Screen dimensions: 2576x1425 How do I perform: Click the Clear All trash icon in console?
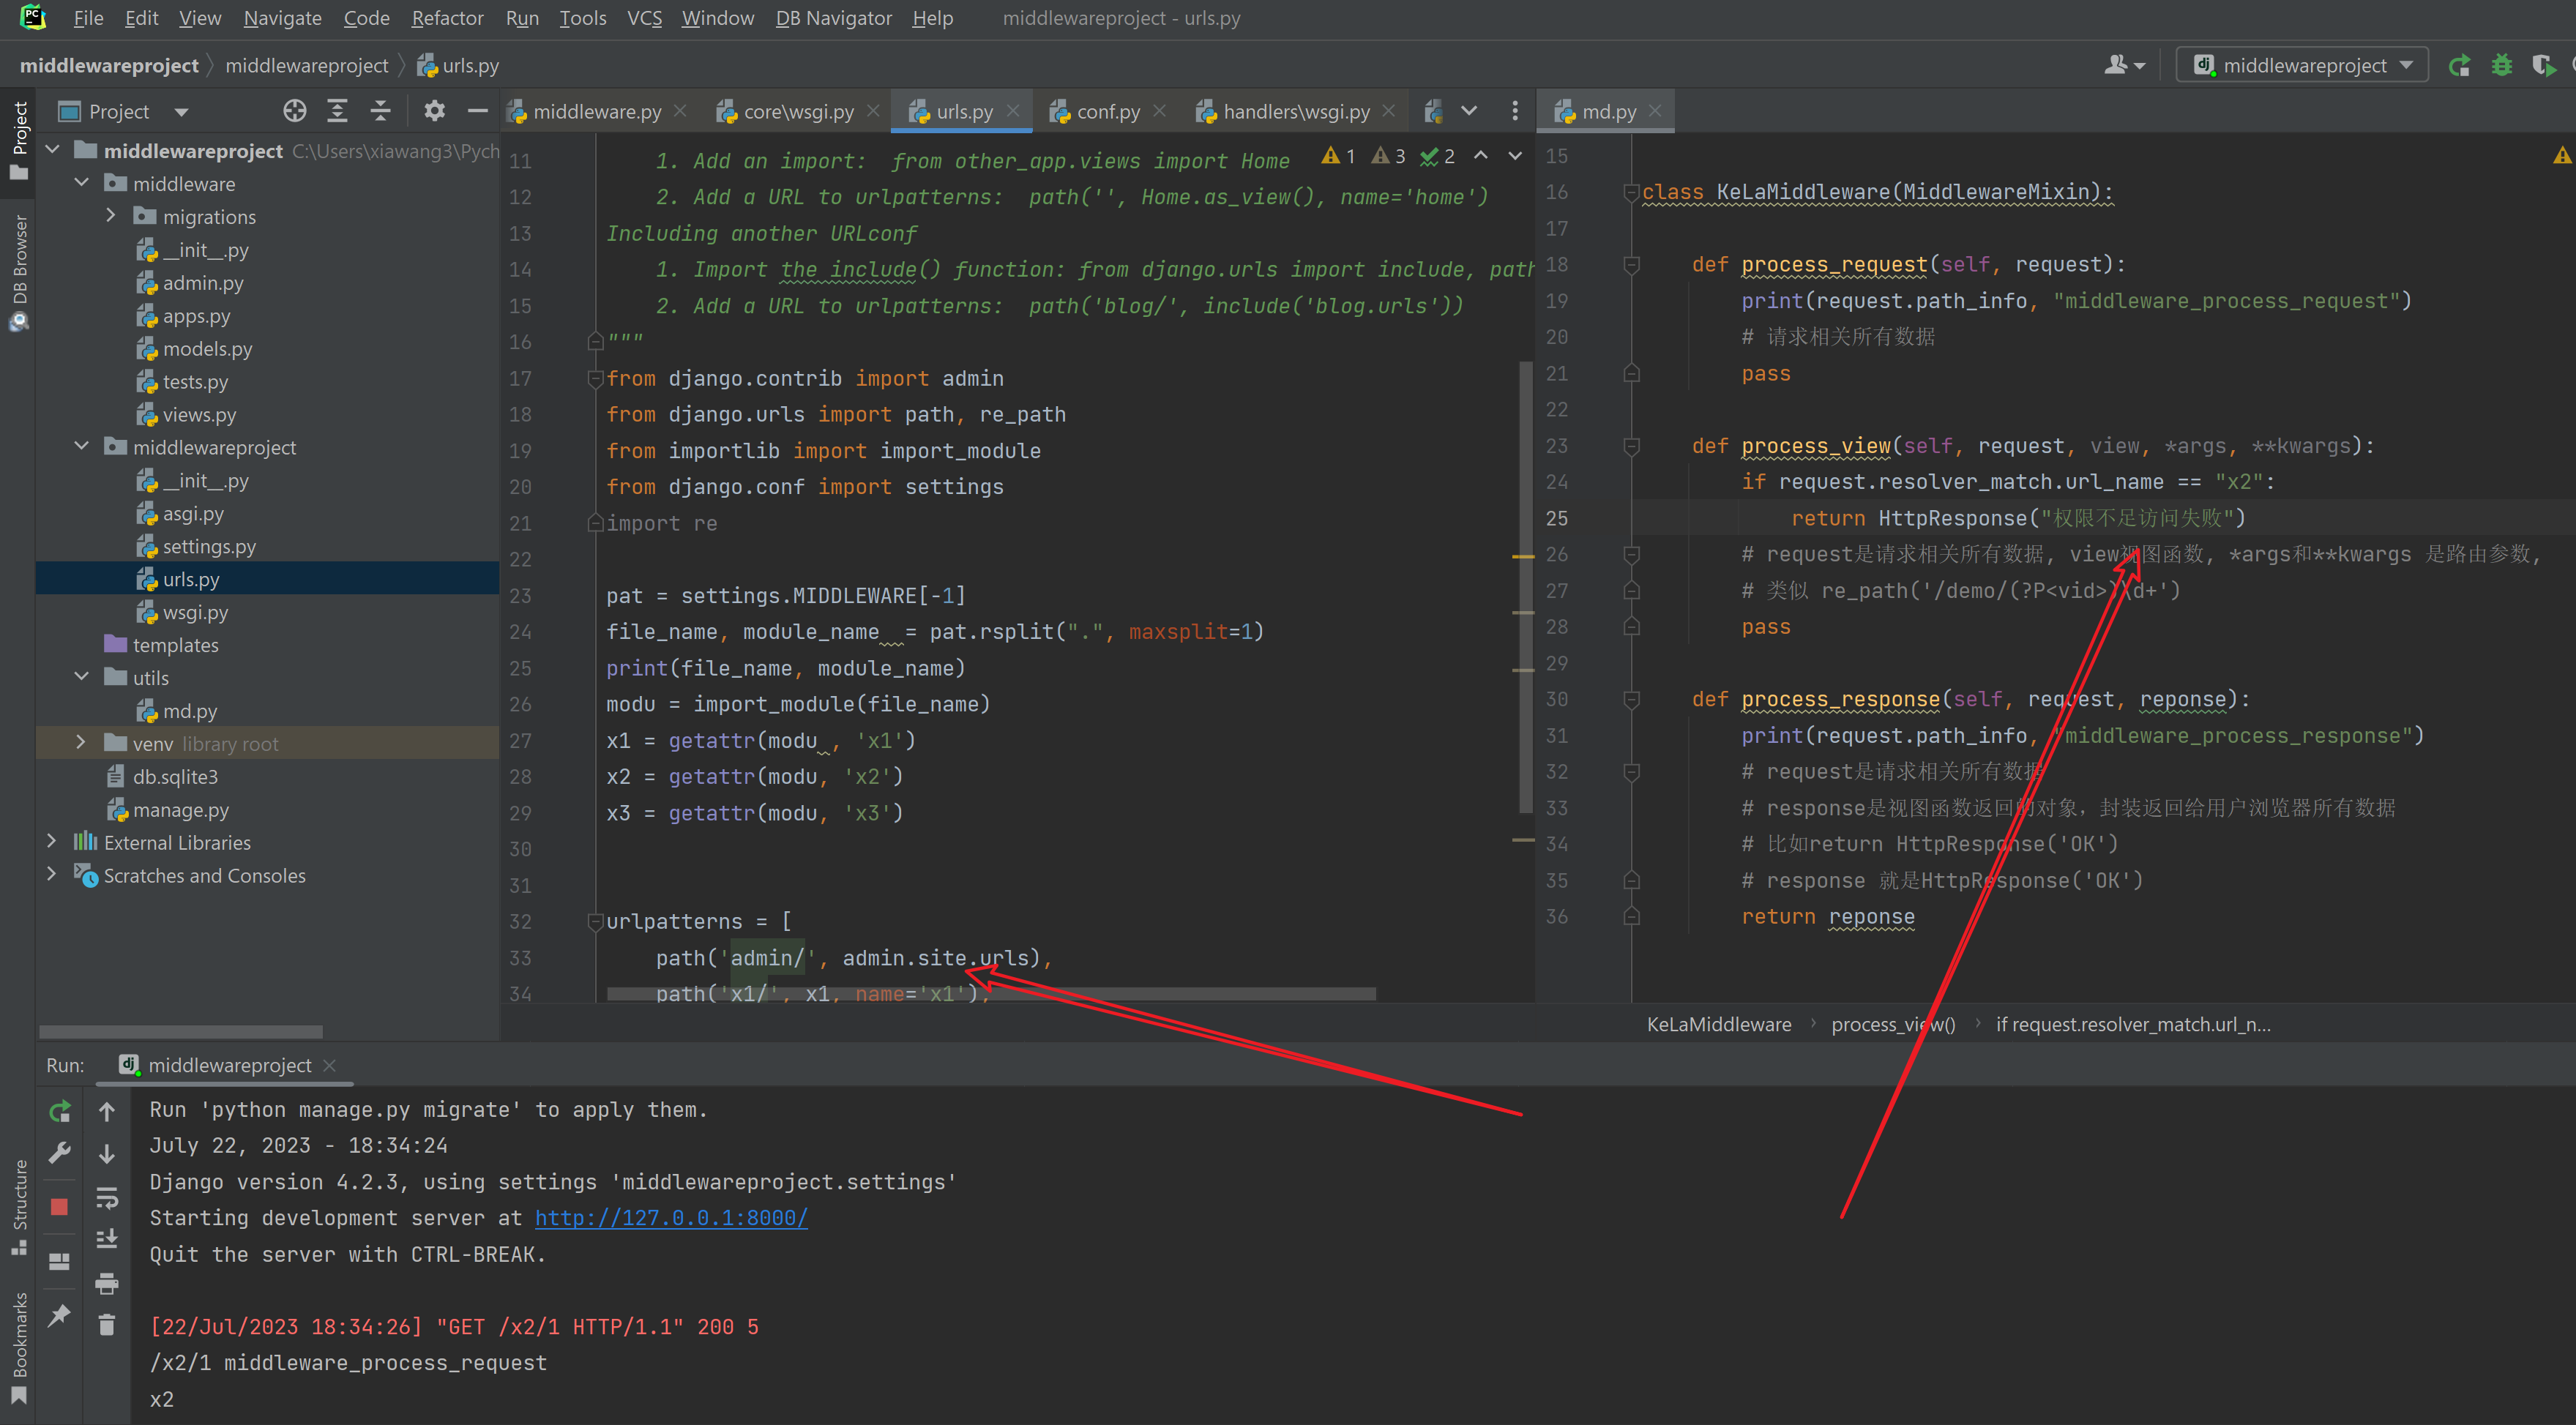107,1325
